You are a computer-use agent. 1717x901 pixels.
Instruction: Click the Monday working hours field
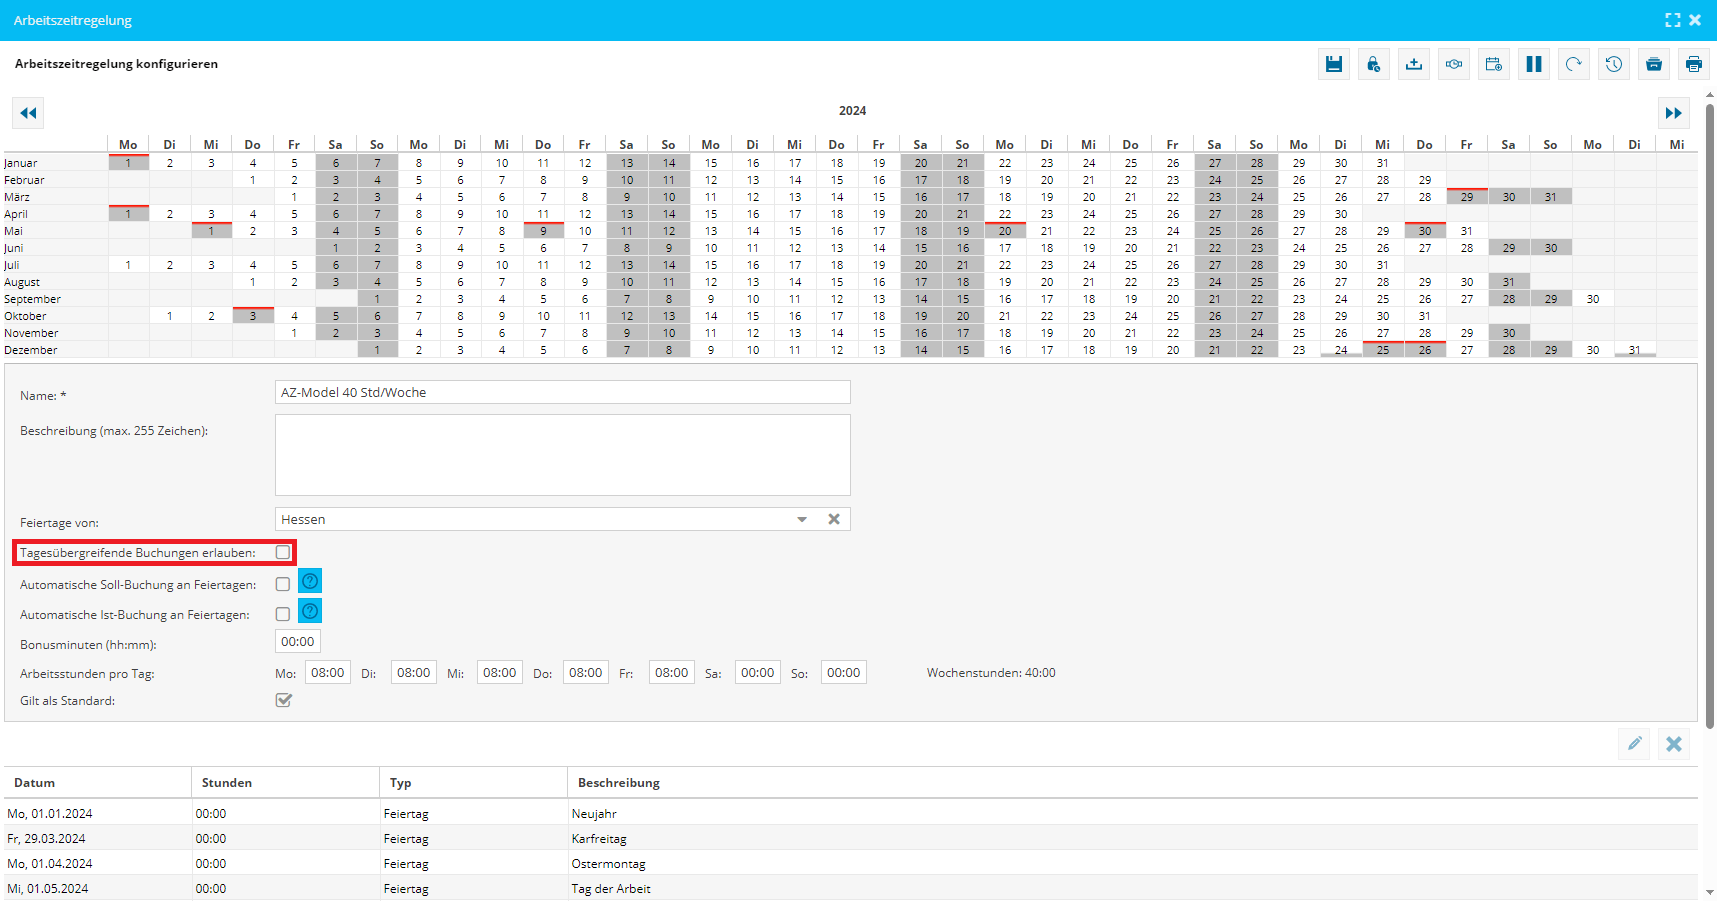coord(327,673)
